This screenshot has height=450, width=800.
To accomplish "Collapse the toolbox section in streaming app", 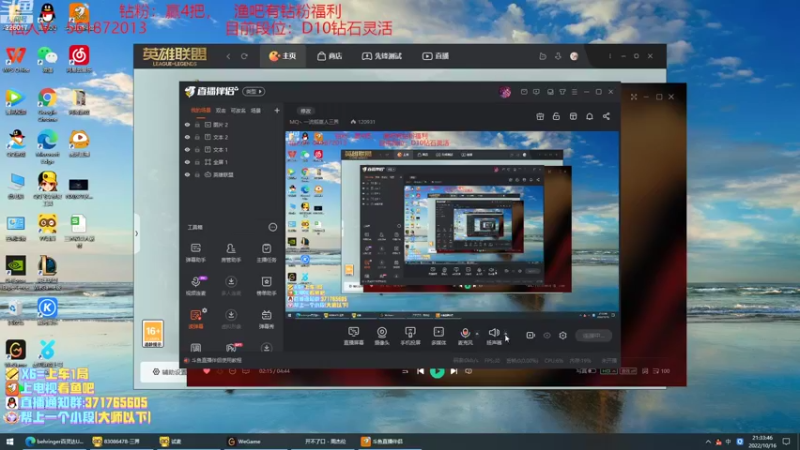I will (272, 227).
